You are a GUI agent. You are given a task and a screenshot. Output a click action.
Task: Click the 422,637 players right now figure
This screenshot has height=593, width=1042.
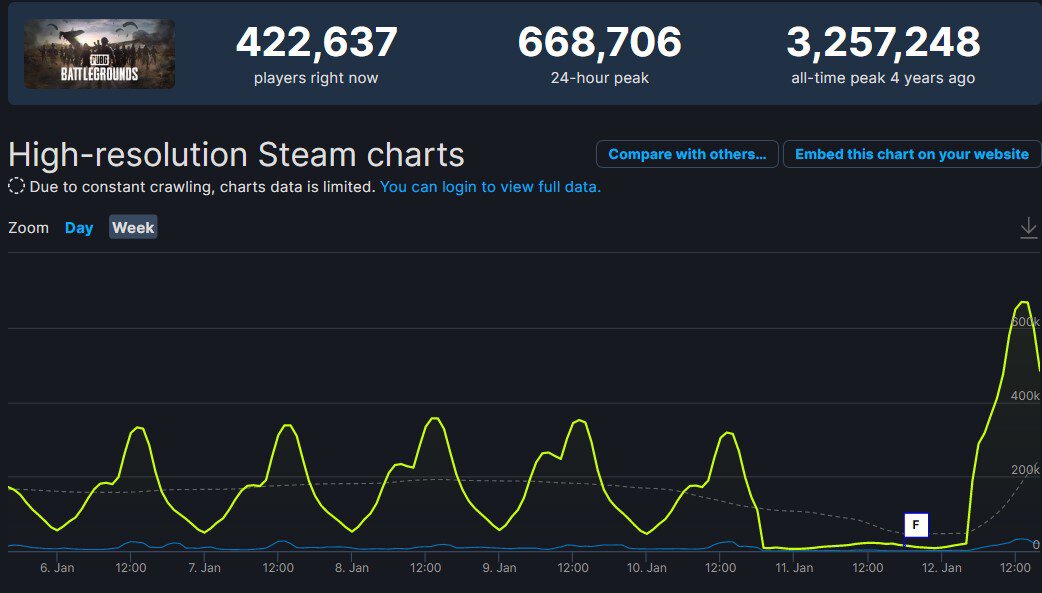[x=316, y=43]
